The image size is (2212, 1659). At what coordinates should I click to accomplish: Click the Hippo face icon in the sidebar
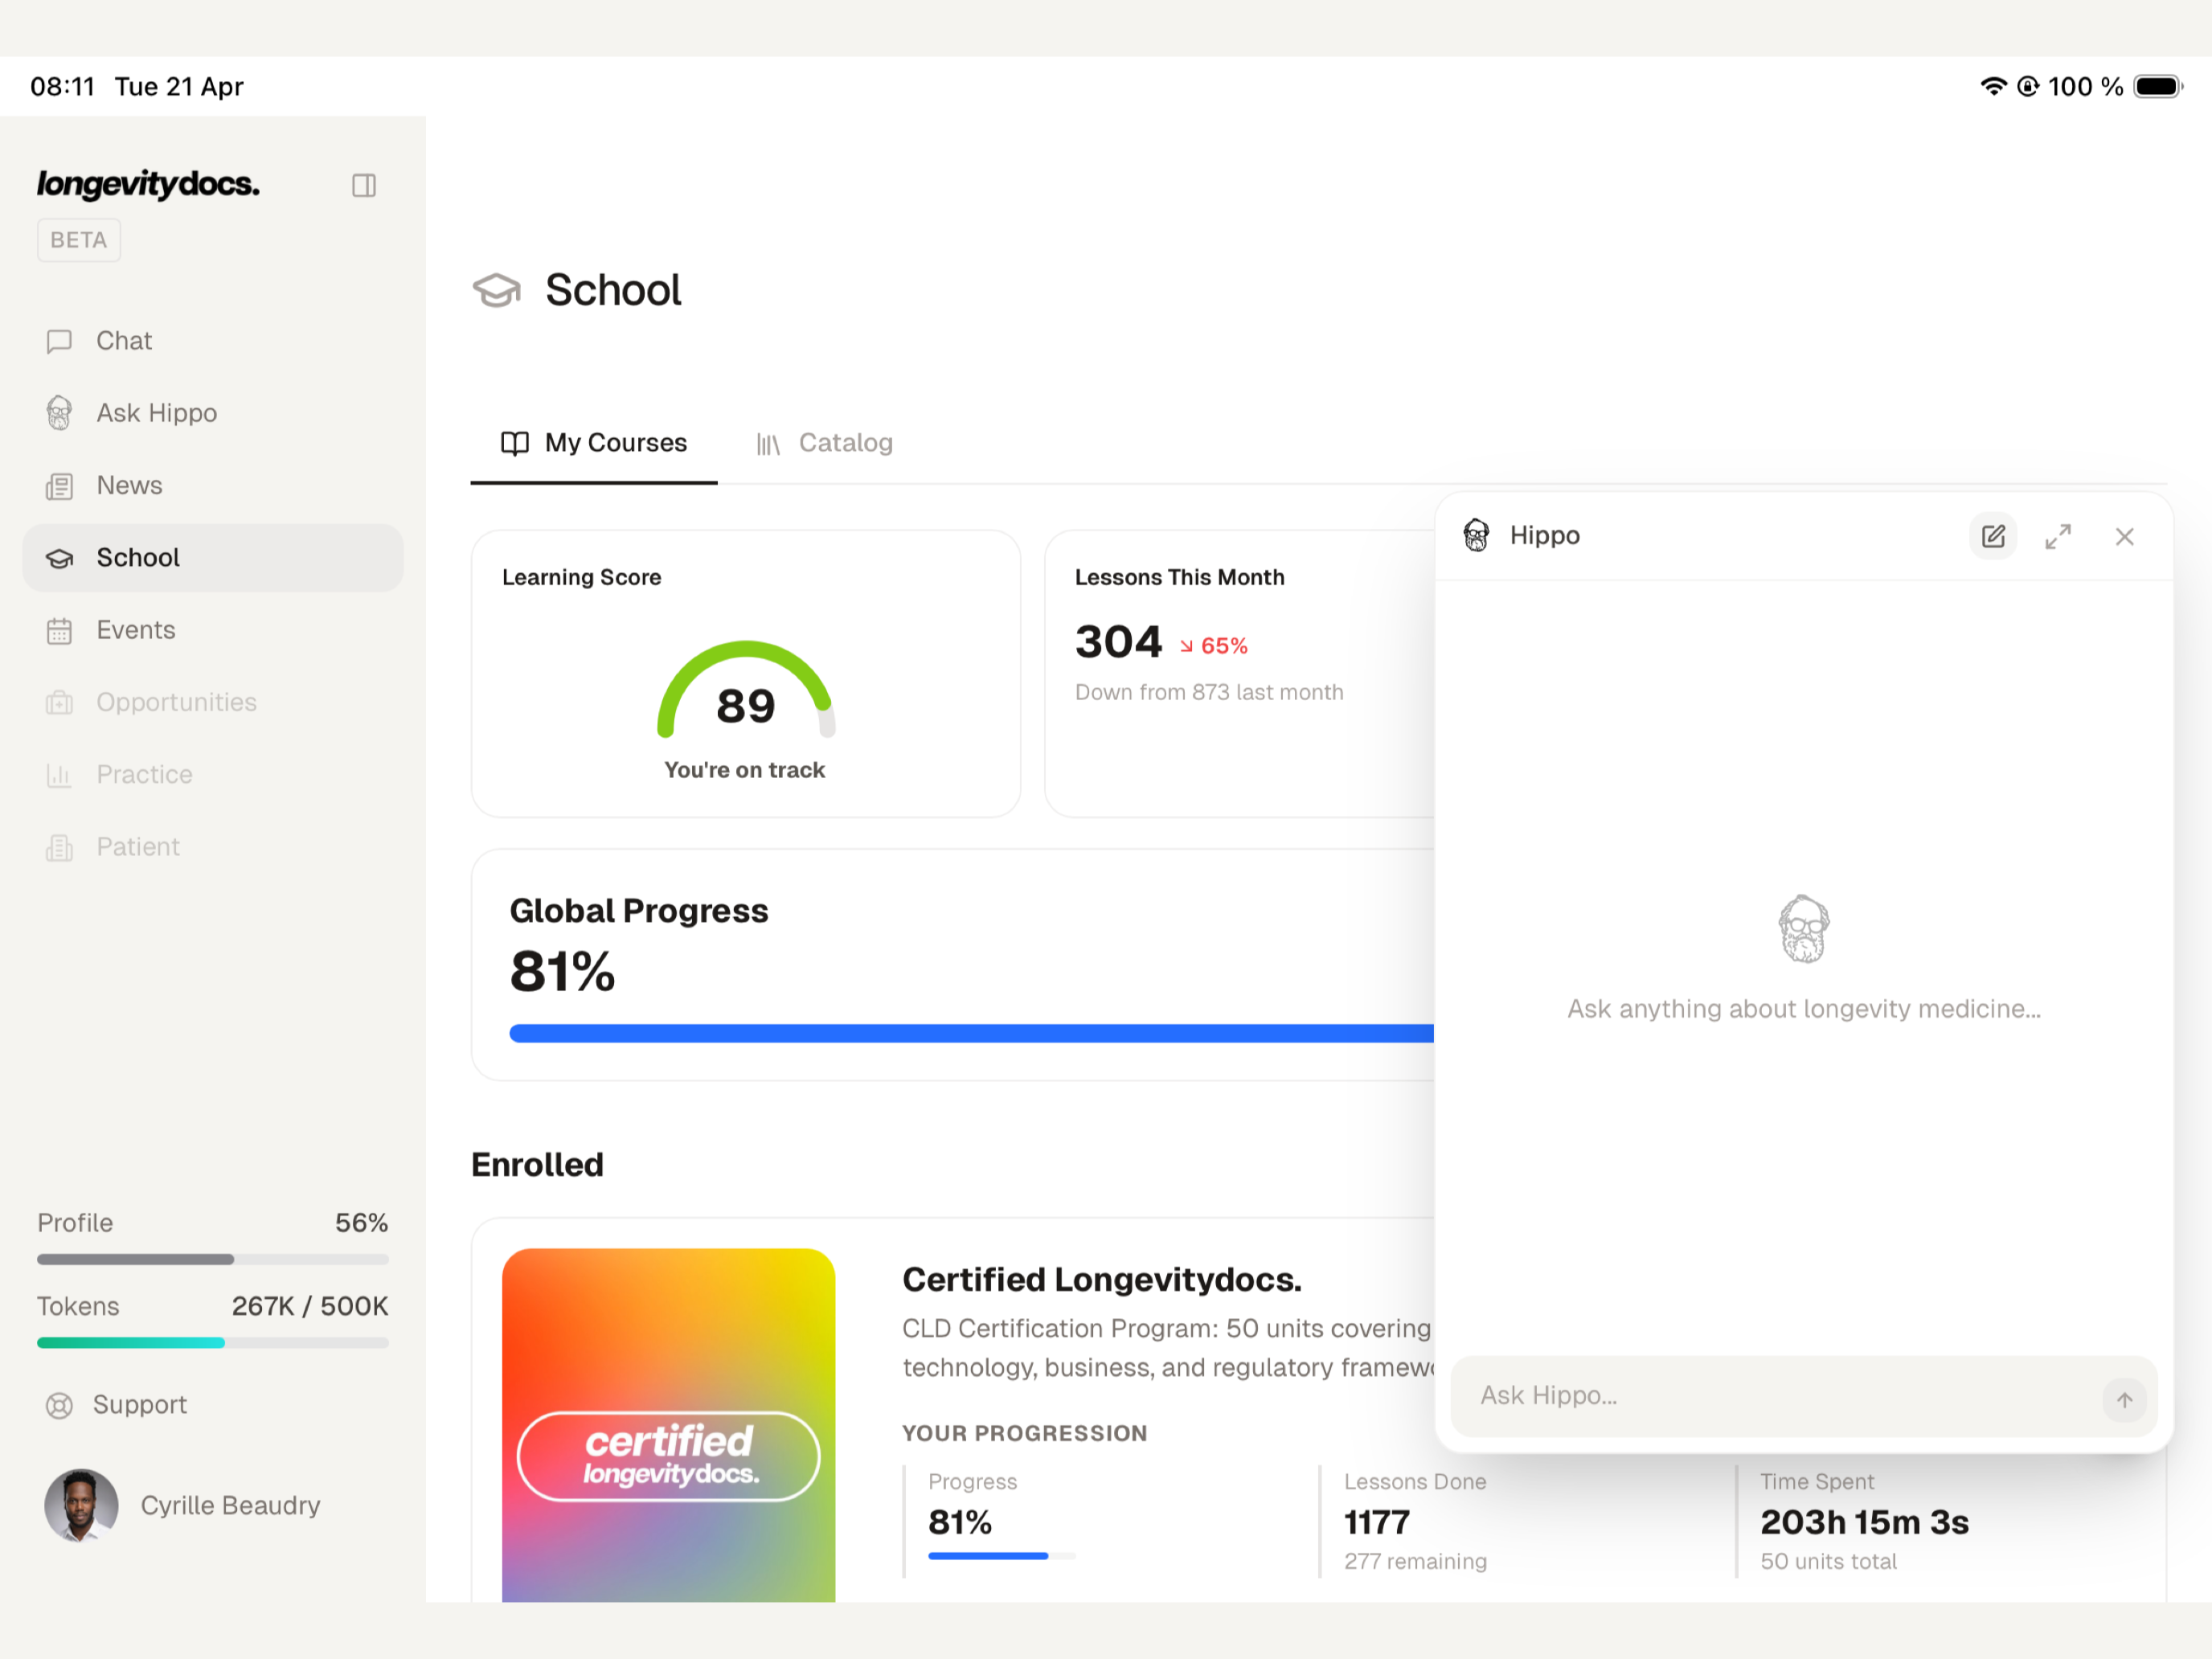[59, 413]
